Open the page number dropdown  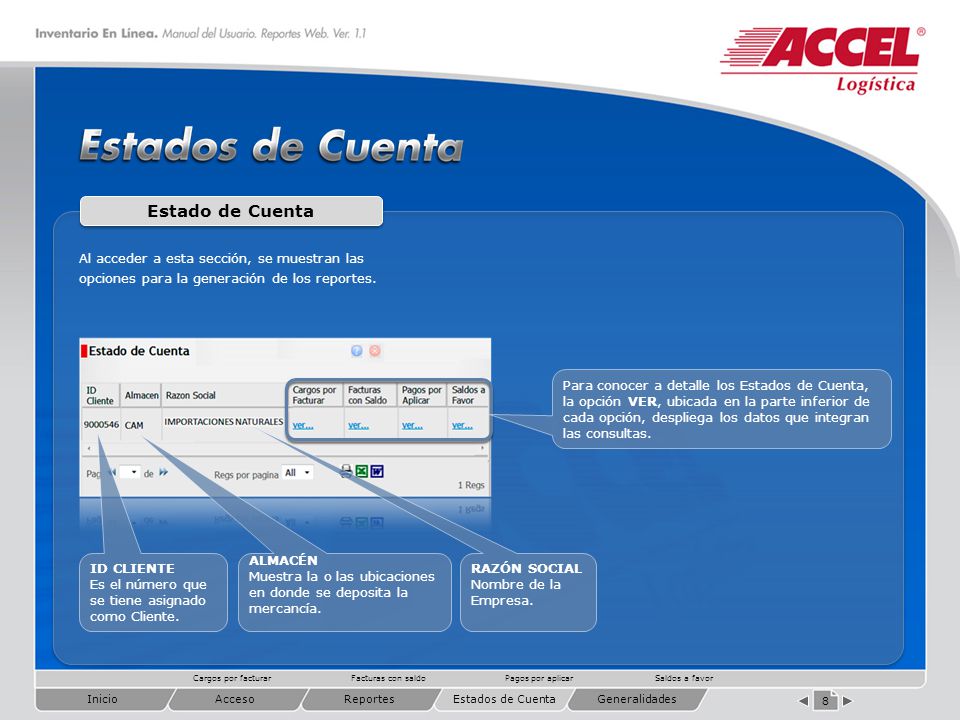coord(130,472)
